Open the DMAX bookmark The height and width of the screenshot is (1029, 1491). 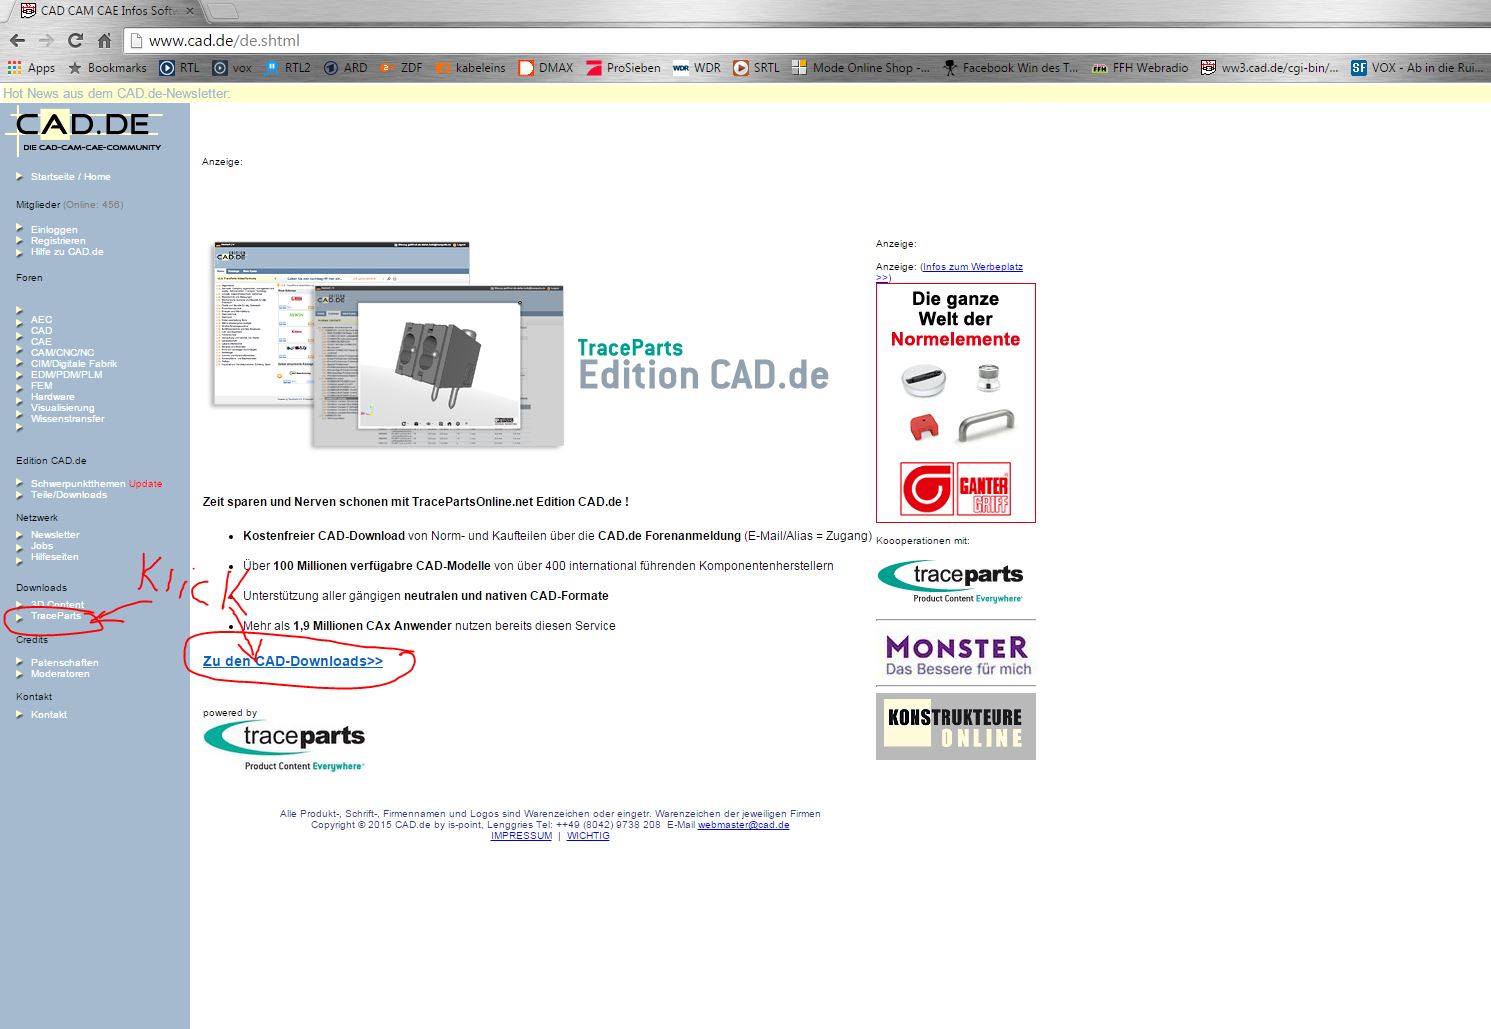[546, 68]
